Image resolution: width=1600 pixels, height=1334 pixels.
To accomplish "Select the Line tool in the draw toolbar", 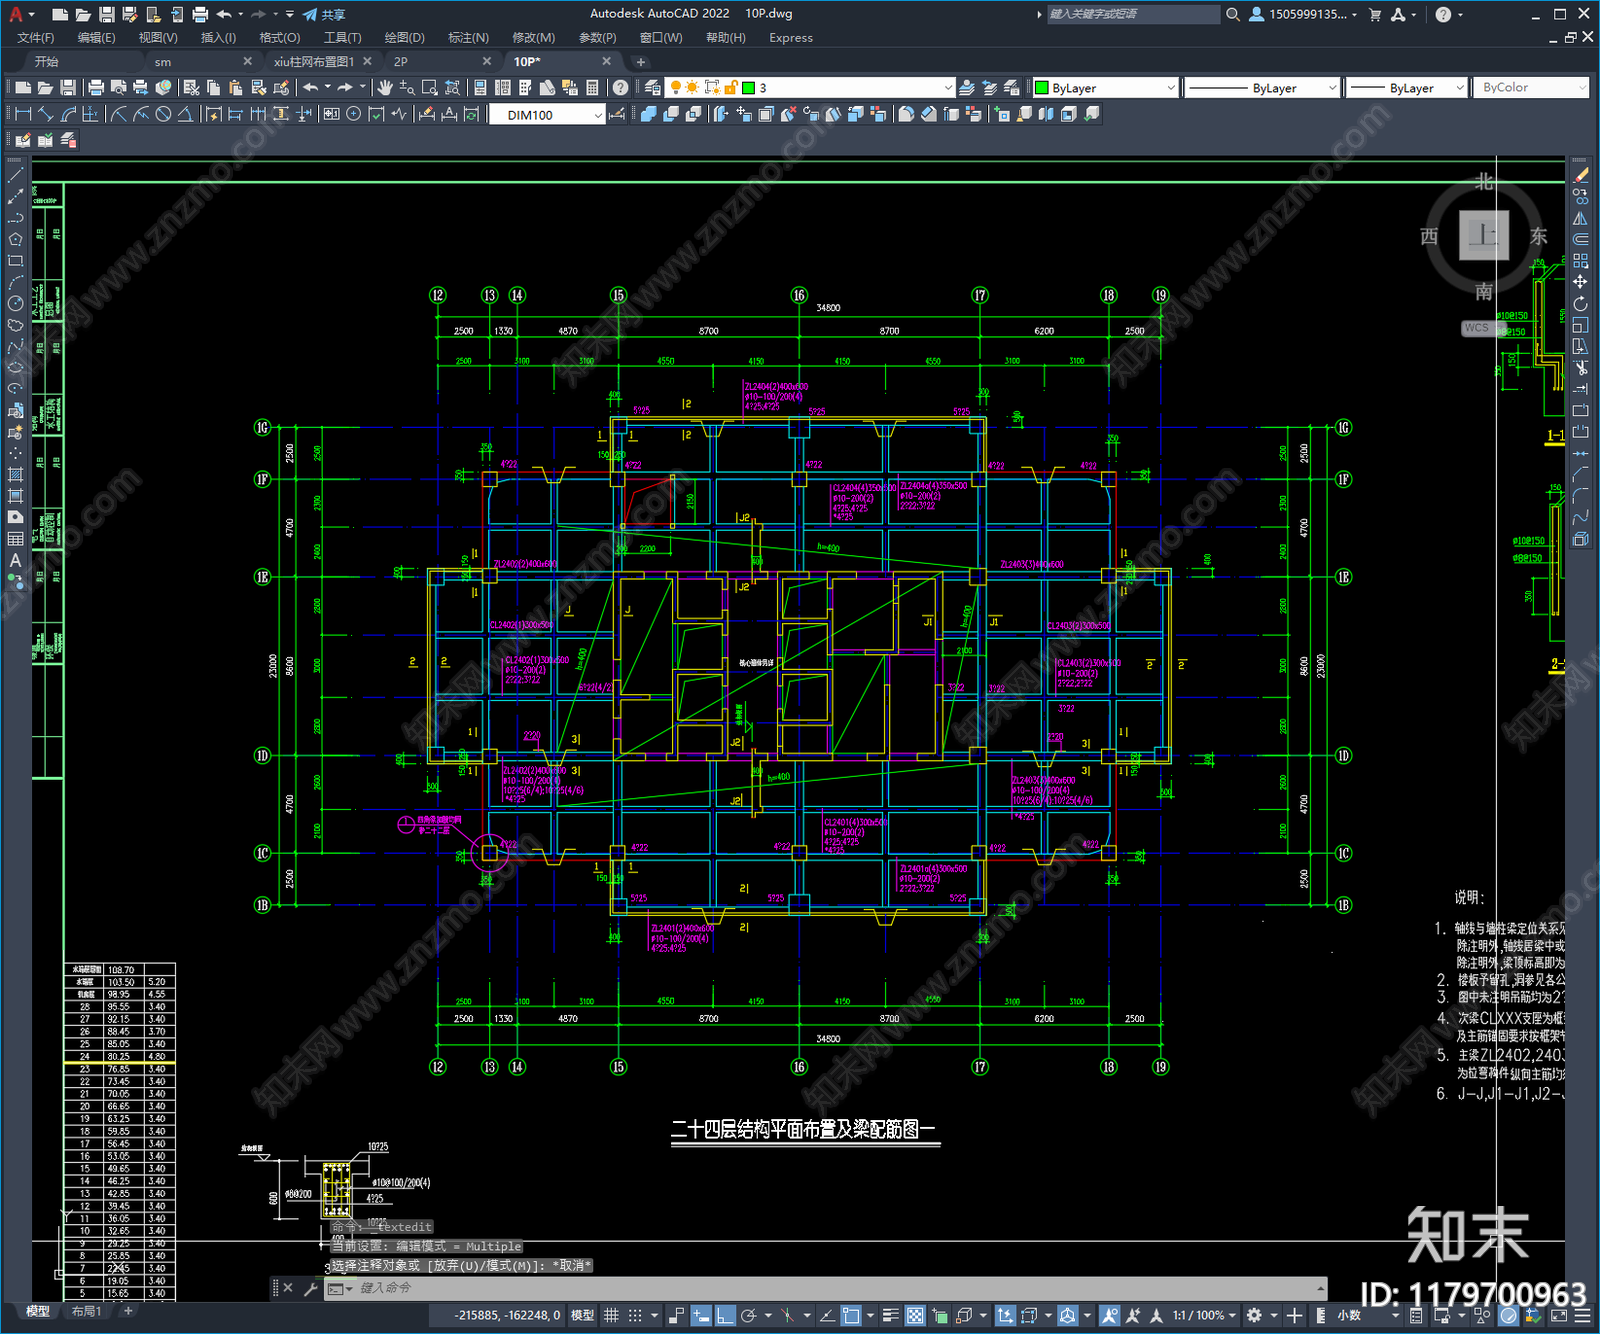I will pos(15,175).
